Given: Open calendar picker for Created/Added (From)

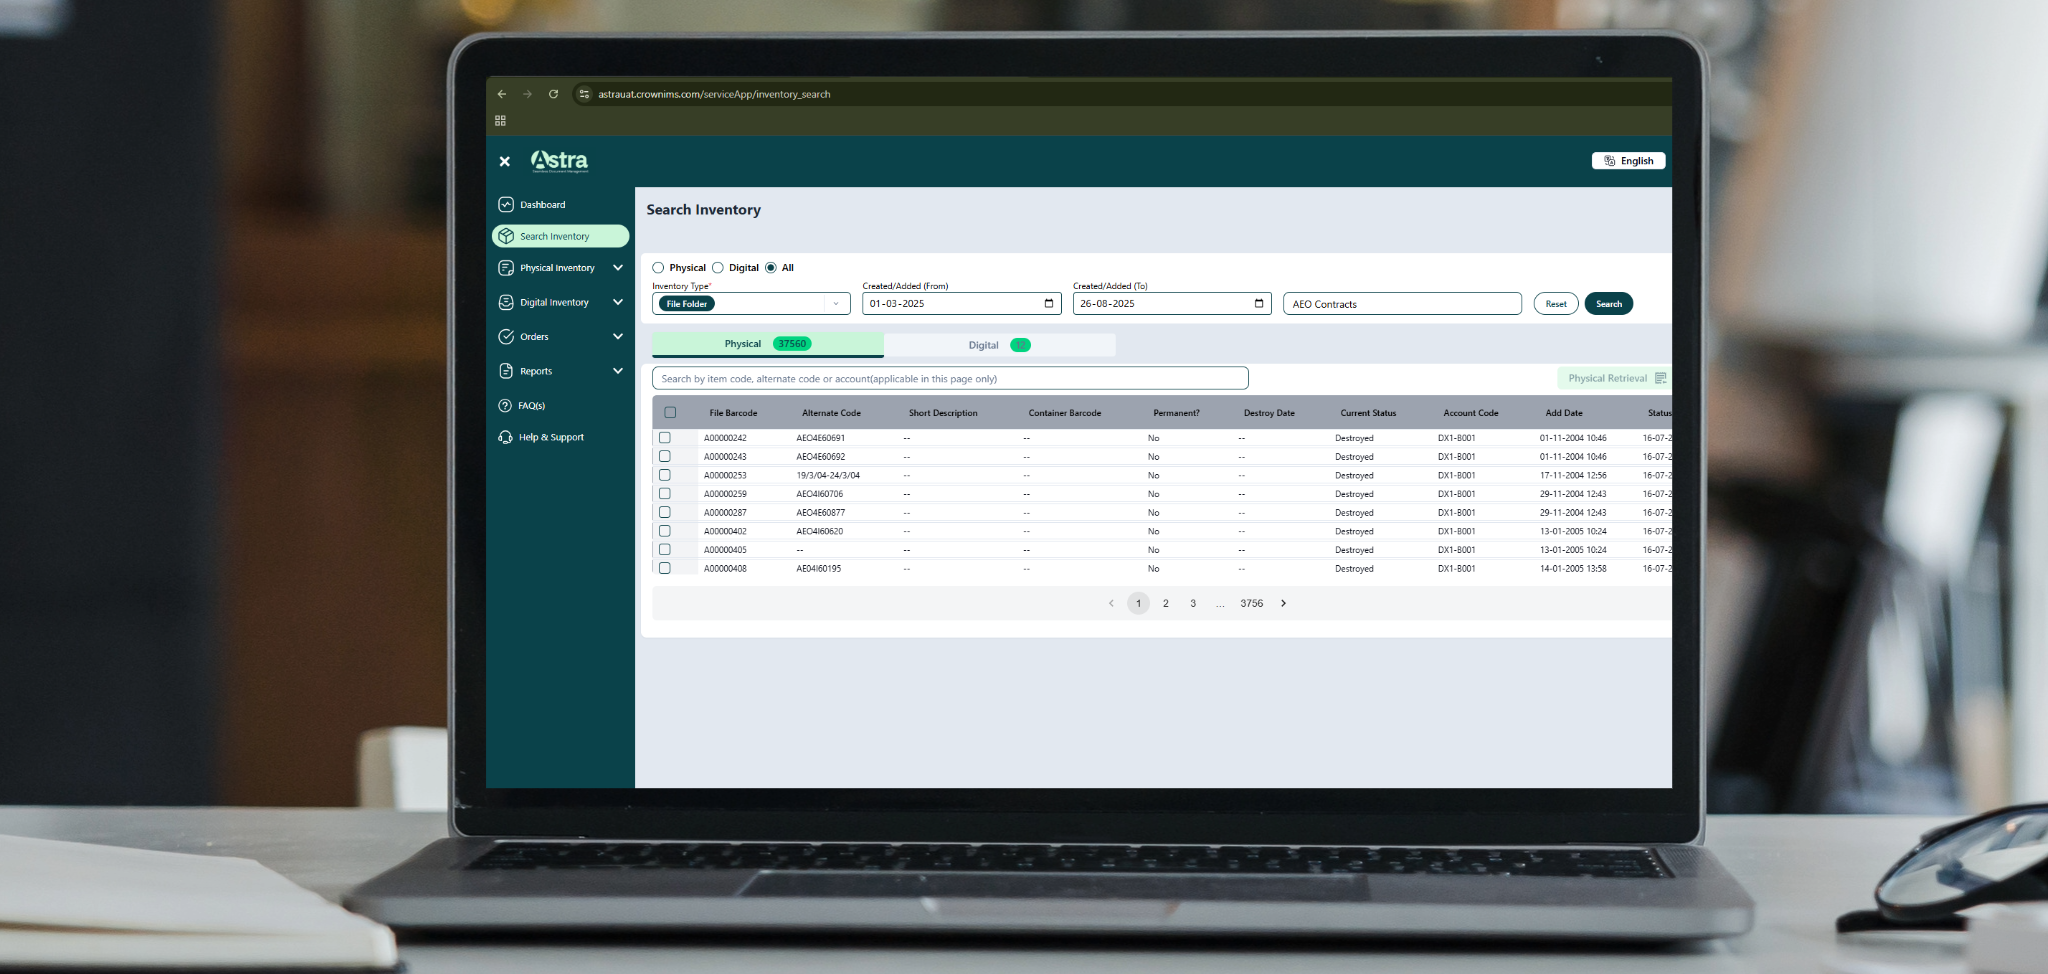Looking at the screenshot, I should coord(1048,304).
